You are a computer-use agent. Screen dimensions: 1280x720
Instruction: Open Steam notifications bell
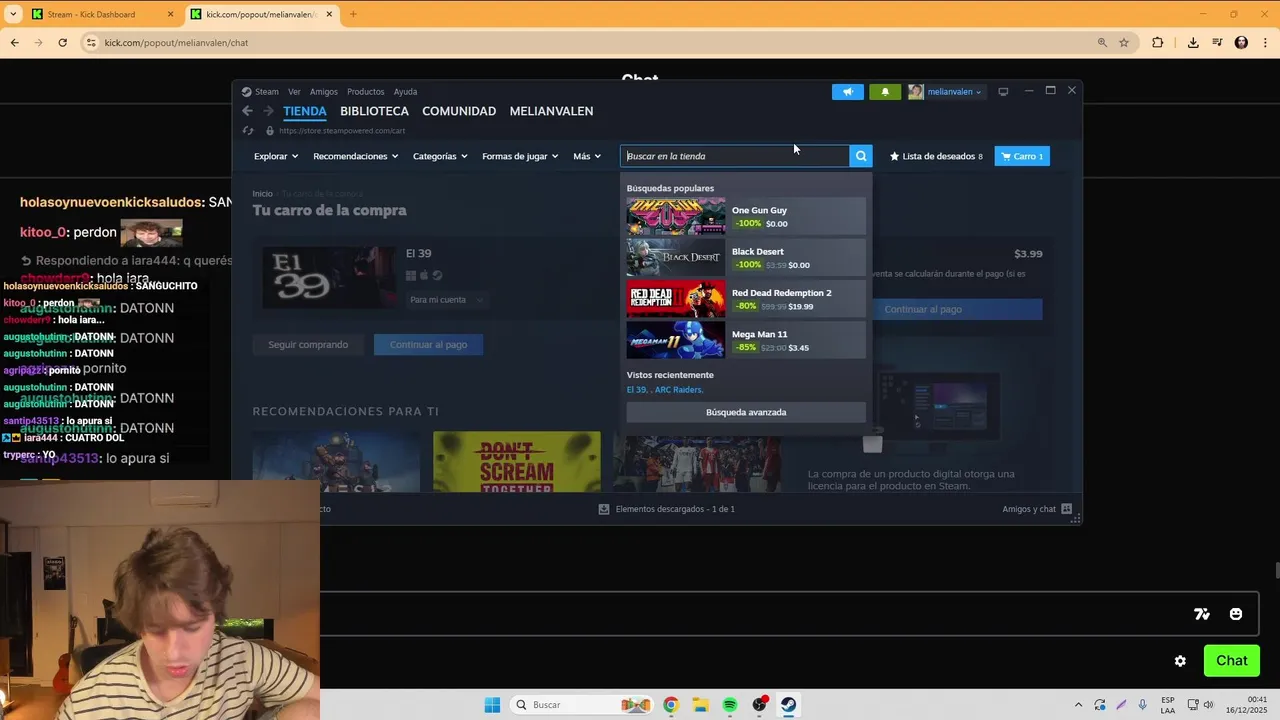[x=885, y=92]
